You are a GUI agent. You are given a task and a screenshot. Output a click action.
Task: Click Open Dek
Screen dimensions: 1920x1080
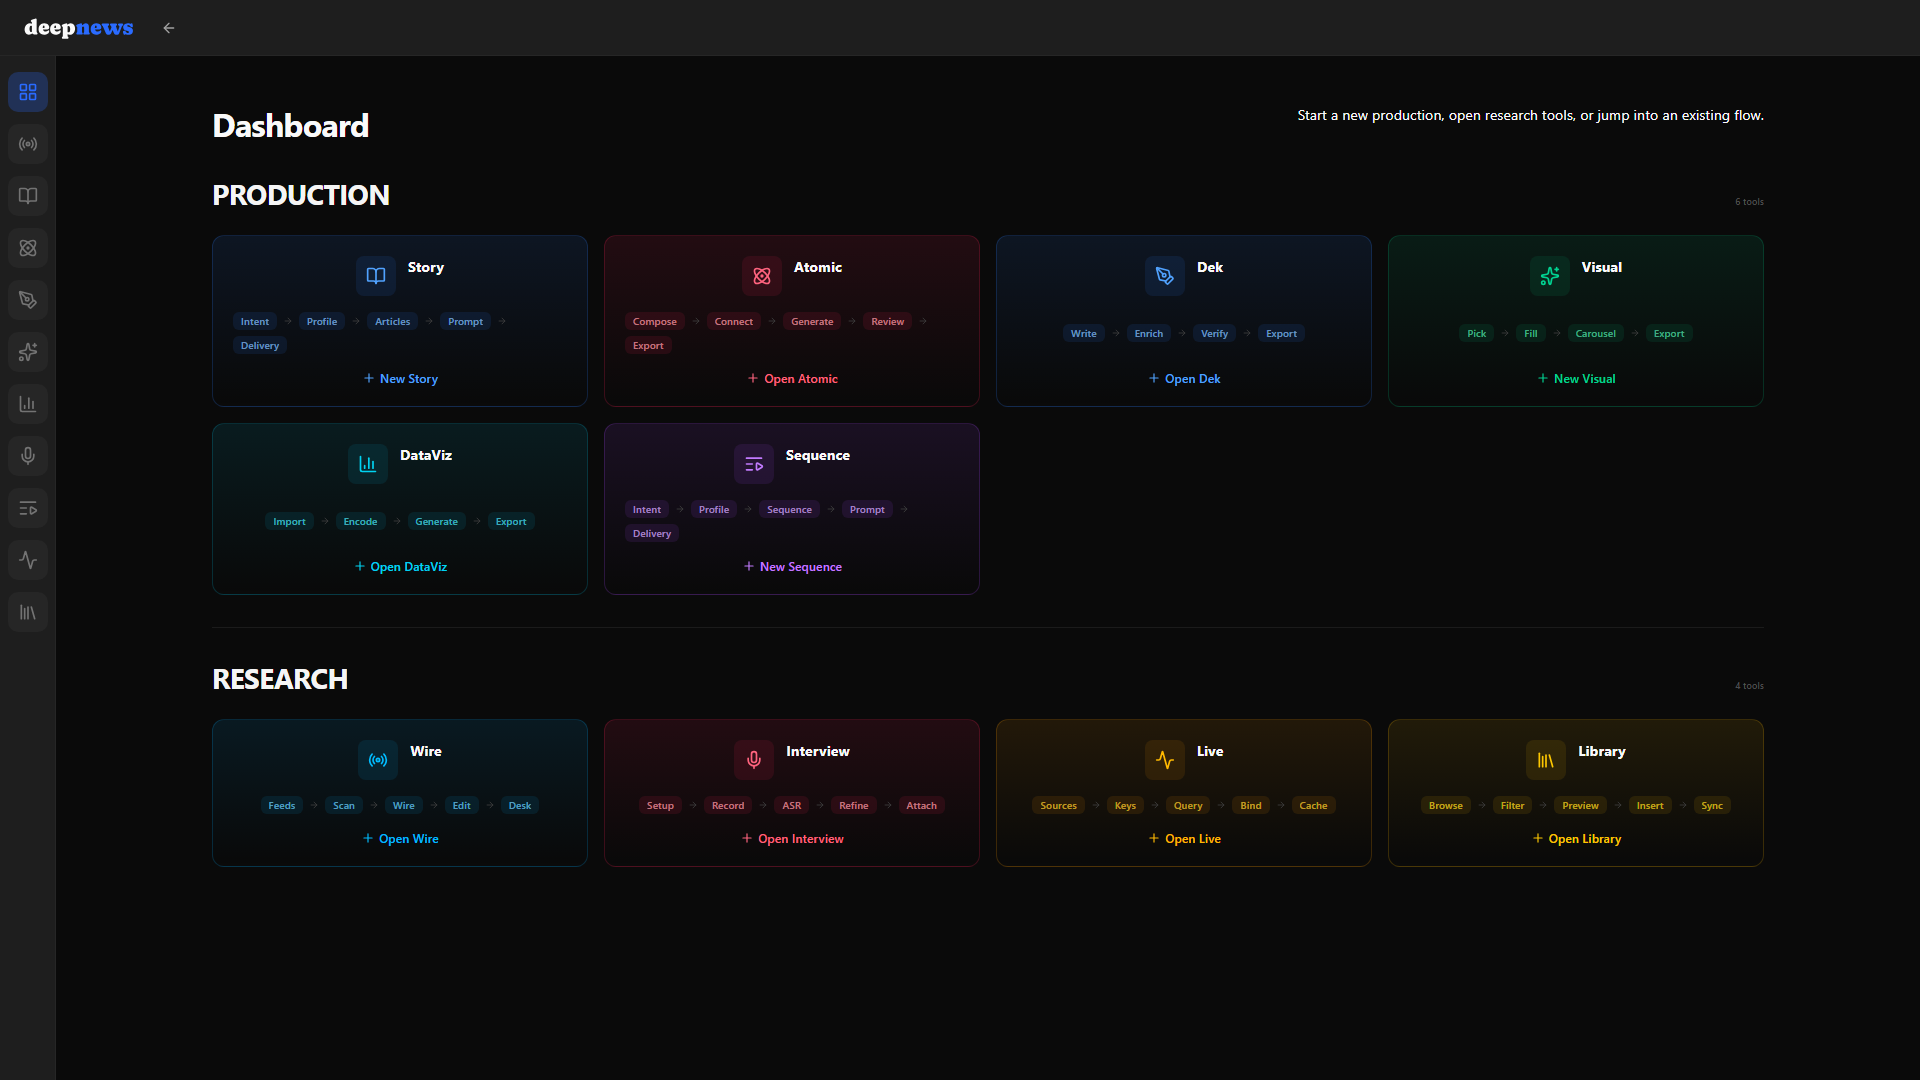coord(1184,379)
